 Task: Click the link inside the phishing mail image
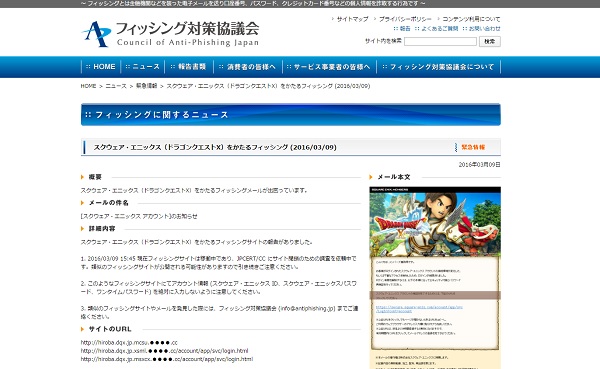419,309
